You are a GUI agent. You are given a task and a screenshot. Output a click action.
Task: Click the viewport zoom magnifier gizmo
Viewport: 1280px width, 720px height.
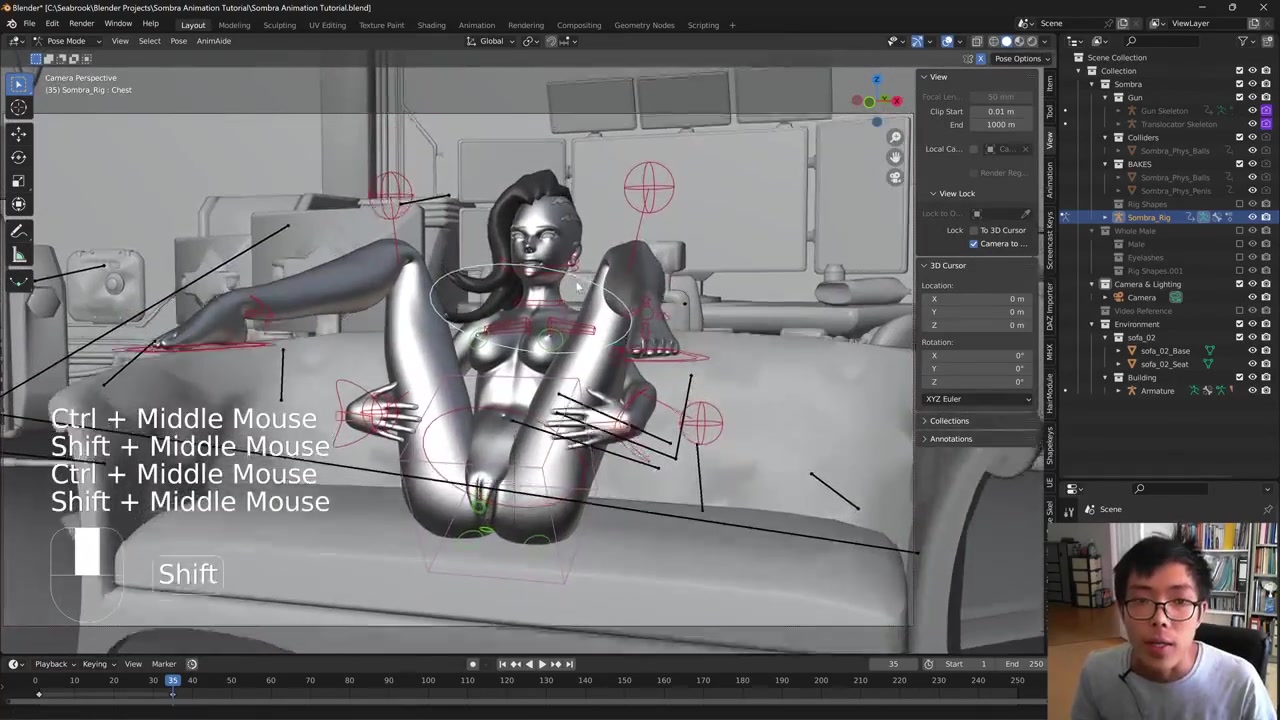(895, 137)
